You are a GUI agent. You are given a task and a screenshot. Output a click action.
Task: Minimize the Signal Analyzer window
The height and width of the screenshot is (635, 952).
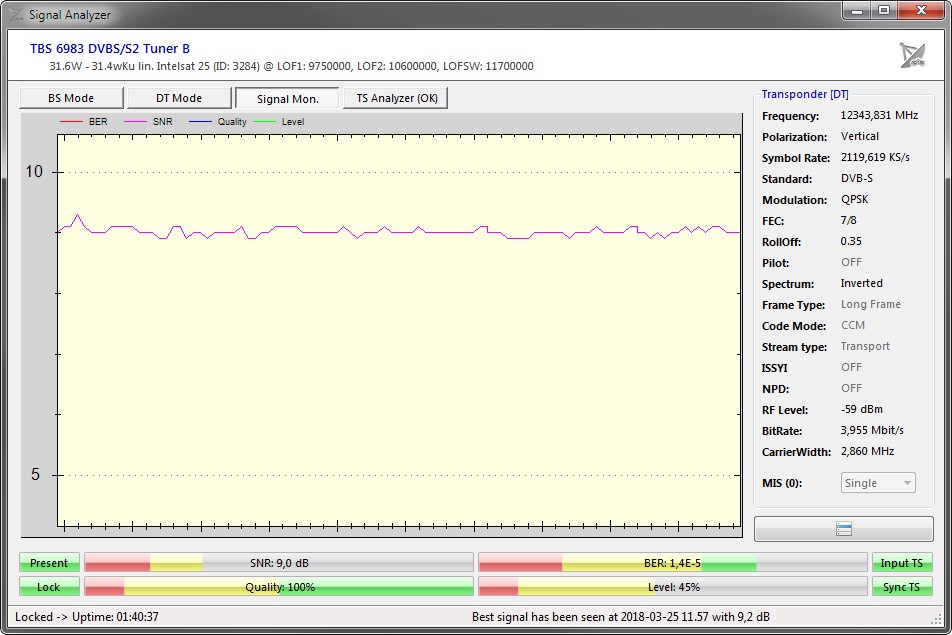857,10
